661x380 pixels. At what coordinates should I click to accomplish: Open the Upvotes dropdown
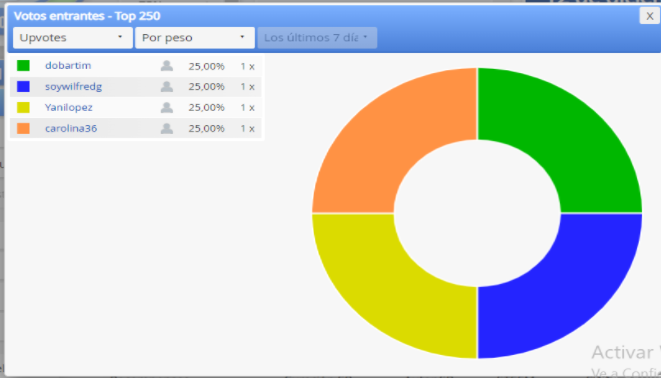(x=73, y=38)
